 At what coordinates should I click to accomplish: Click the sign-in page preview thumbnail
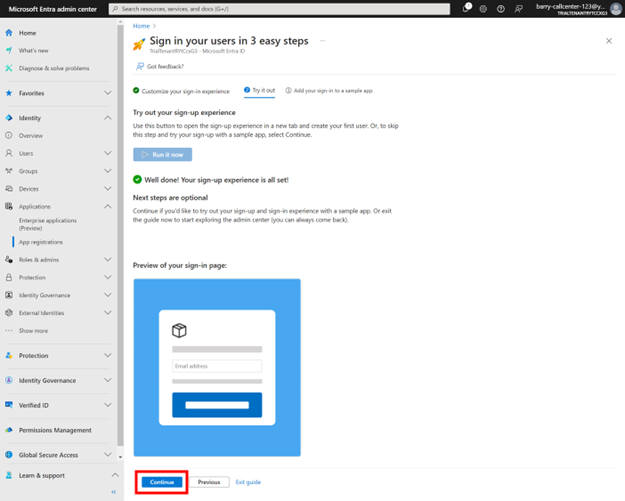[x=217, y=367]
